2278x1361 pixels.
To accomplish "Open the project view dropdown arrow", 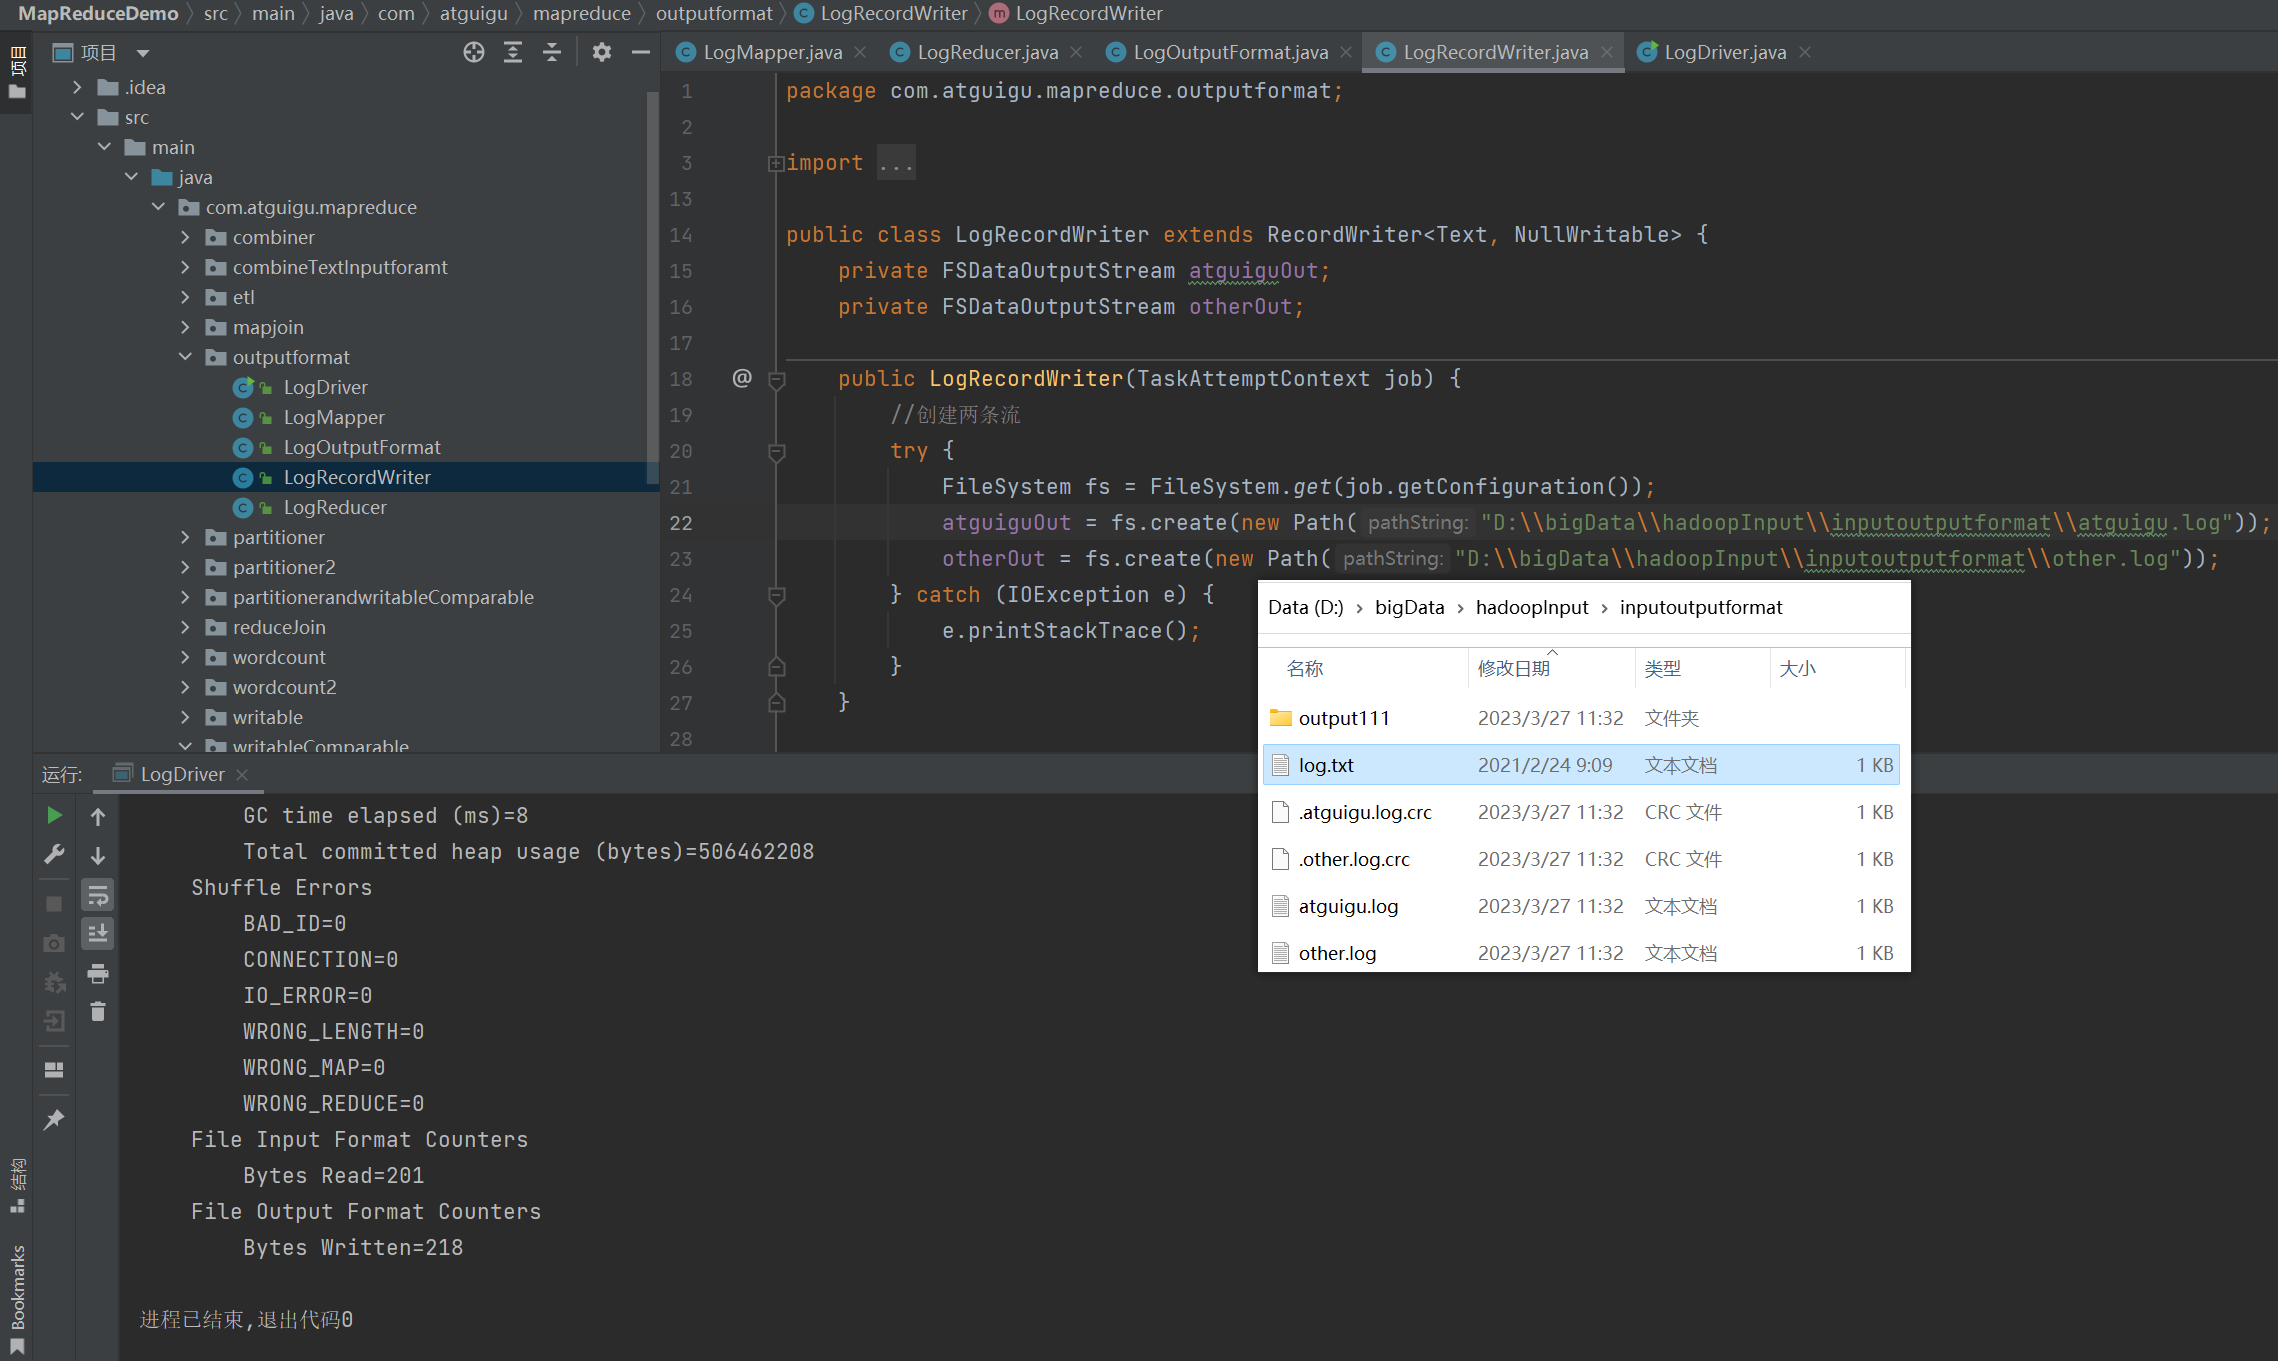I will click(x=143, y=53).
